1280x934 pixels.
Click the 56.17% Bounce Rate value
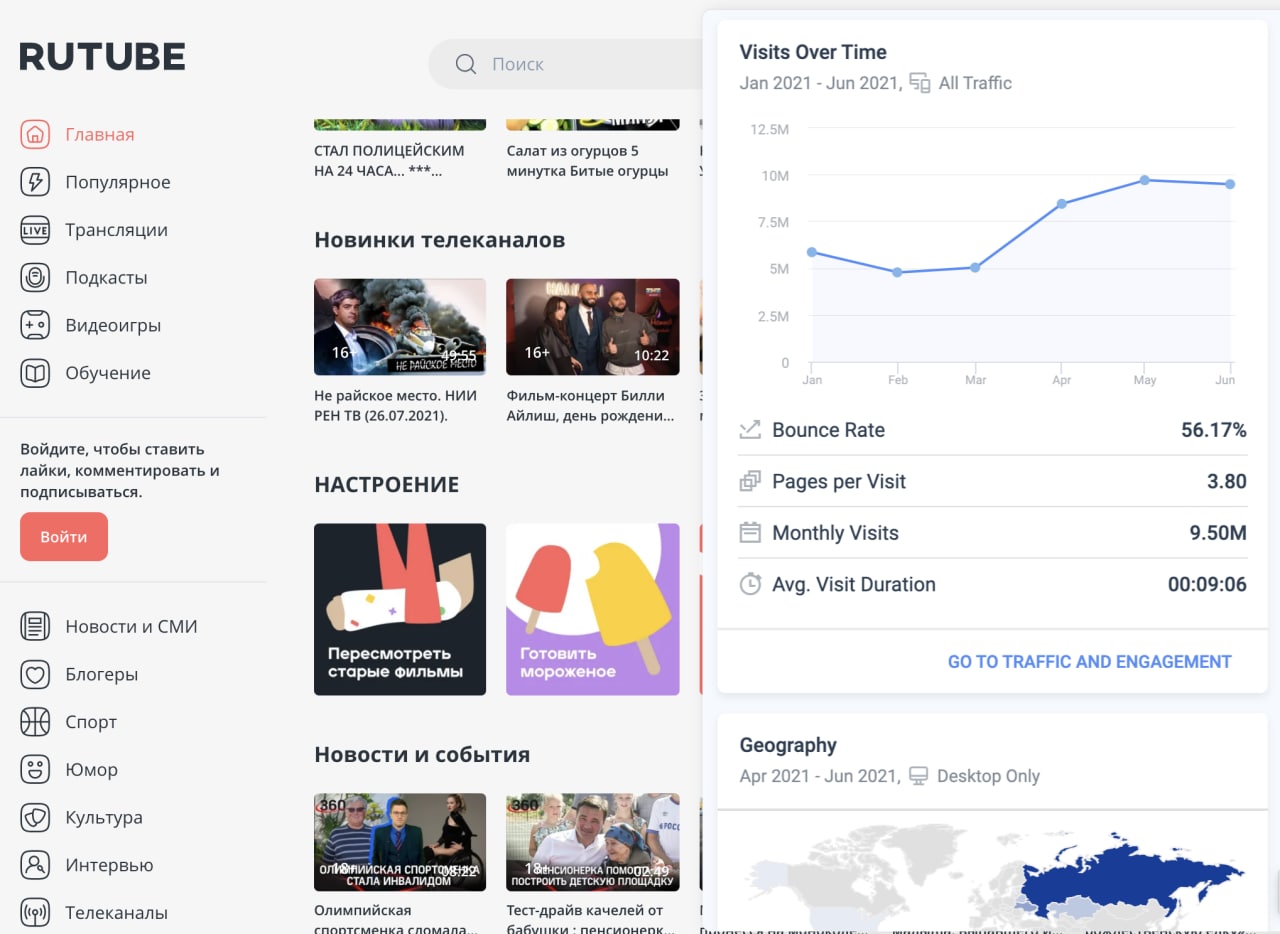(x=1214, y=430)
